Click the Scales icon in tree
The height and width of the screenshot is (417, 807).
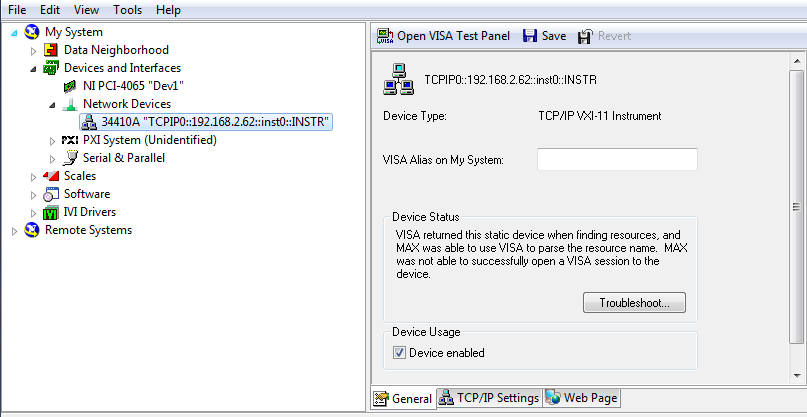pyautogui.click(x=51, y=176)
